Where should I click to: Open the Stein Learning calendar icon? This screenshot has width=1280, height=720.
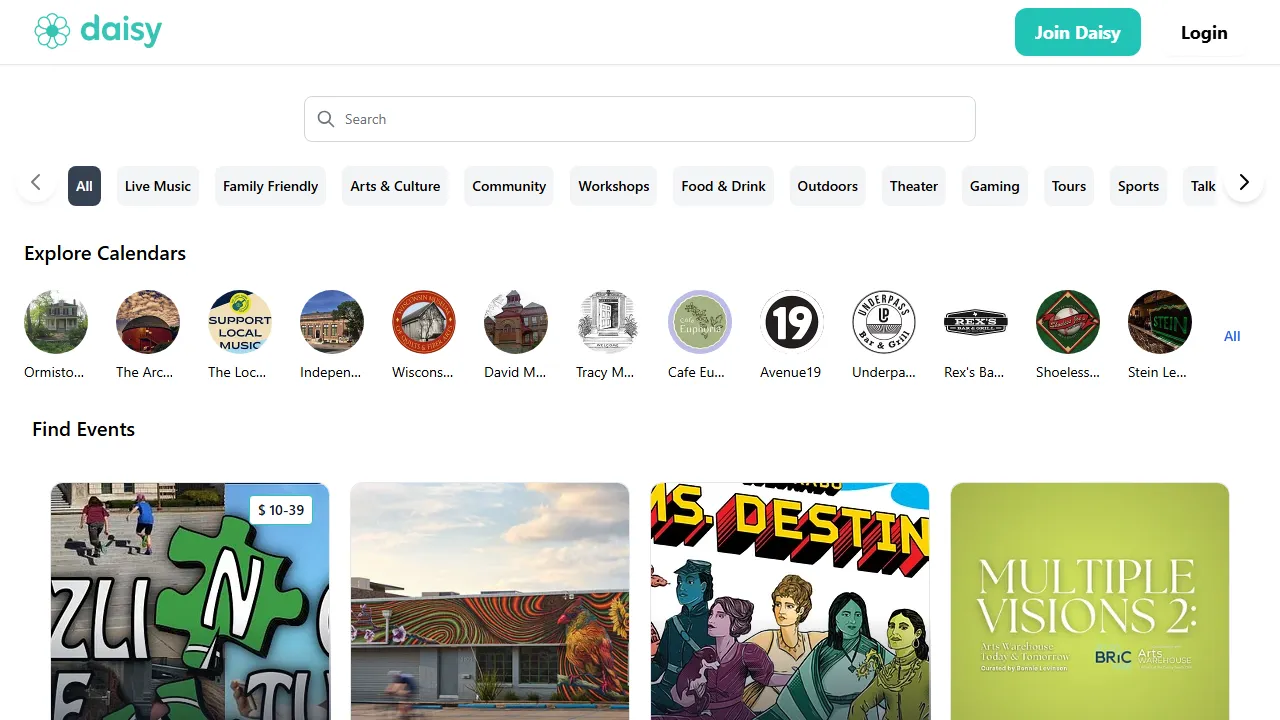[x=1159, y=322]
